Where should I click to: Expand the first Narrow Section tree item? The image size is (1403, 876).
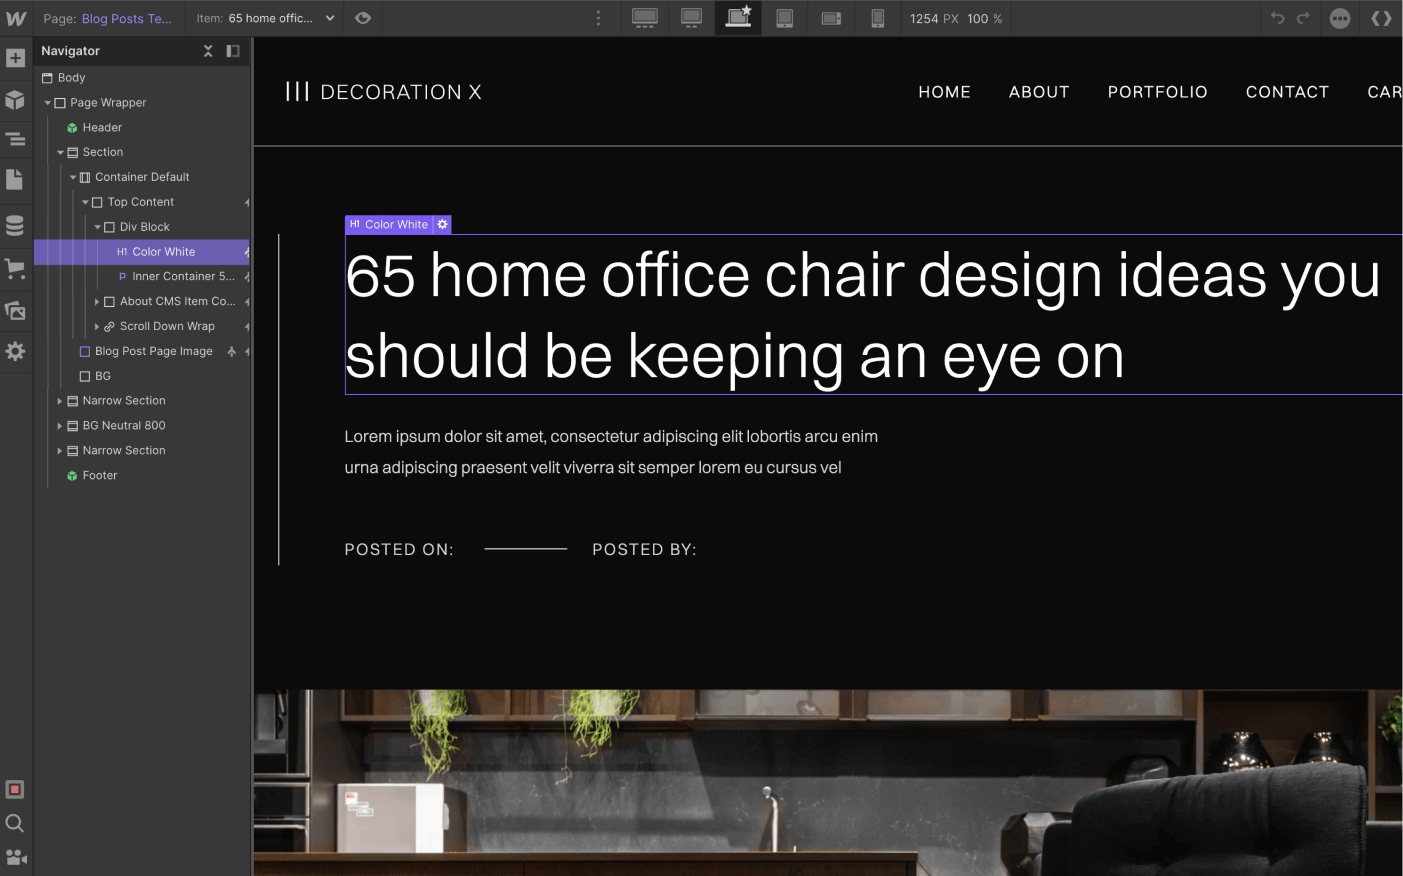click(60, 400)
